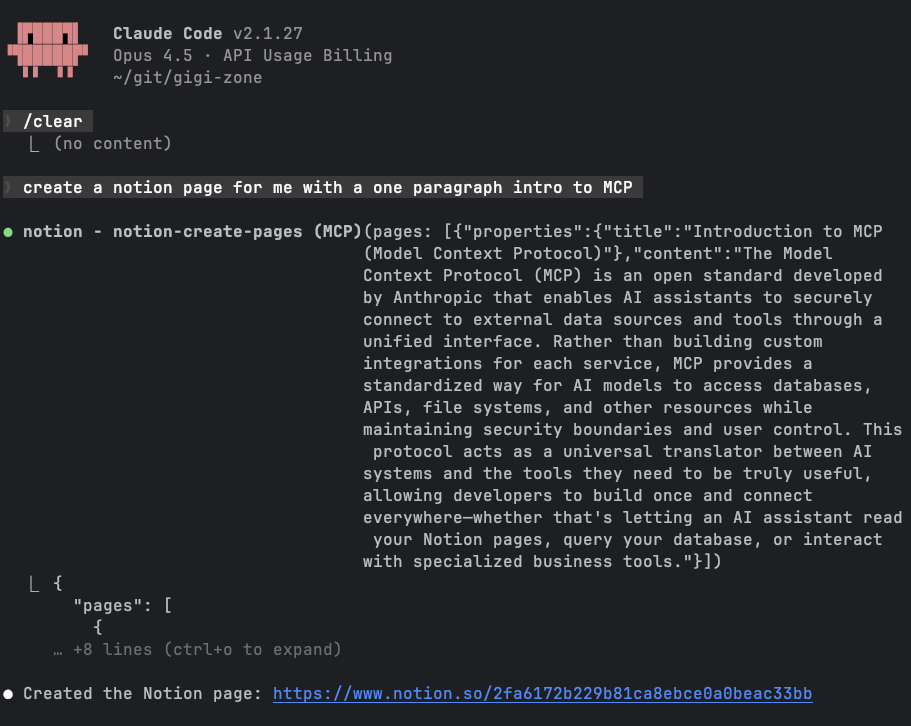
Task: Click the branch connector before "(no content)"
Action: click(34, 144)
